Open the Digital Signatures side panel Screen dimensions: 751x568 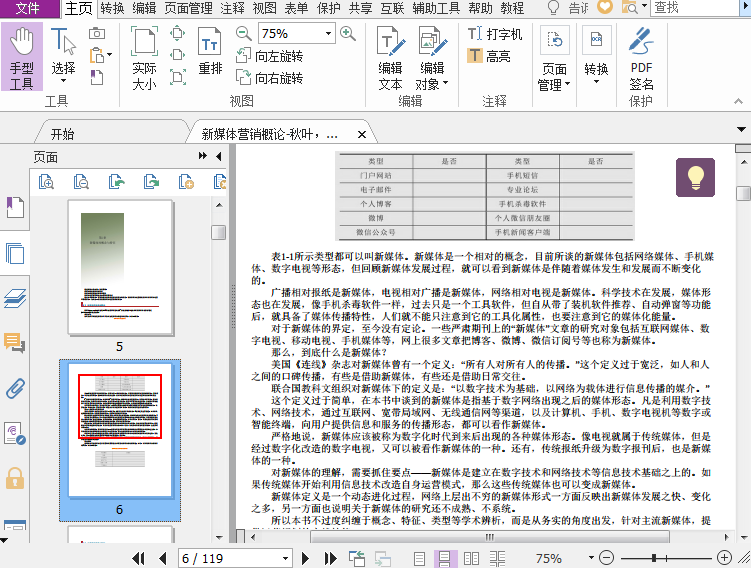pos(15,433)
